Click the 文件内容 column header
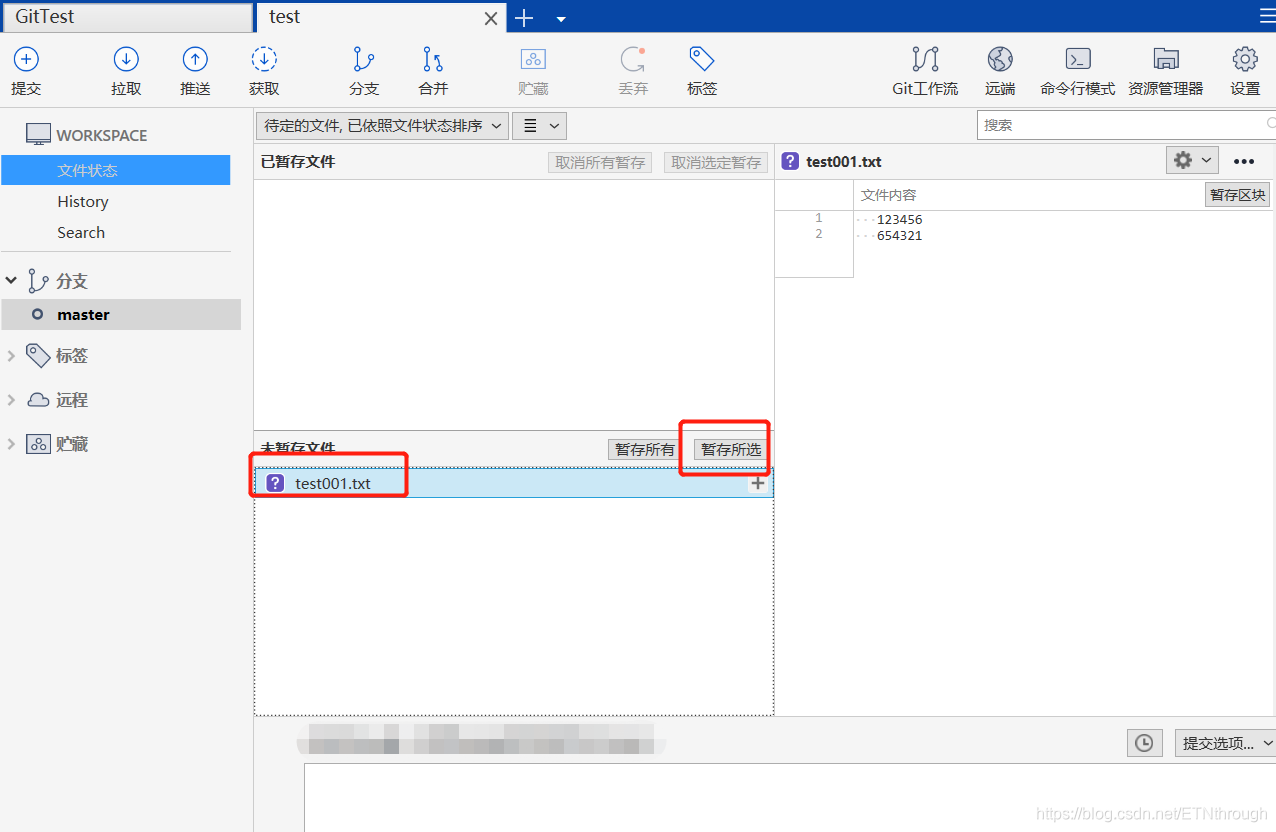Screen dimensions: 1276x832 pos(888,195)
